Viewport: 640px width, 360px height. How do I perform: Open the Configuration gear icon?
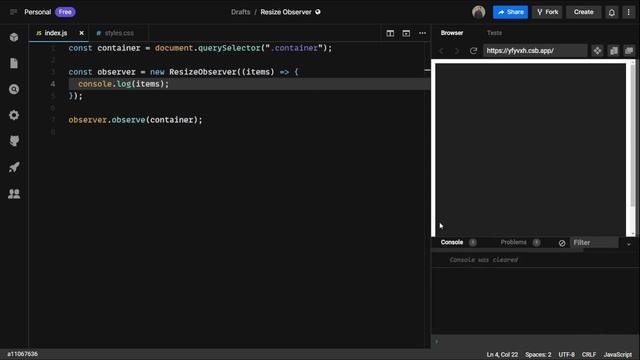pyautogui.click(x=14, y=115)
